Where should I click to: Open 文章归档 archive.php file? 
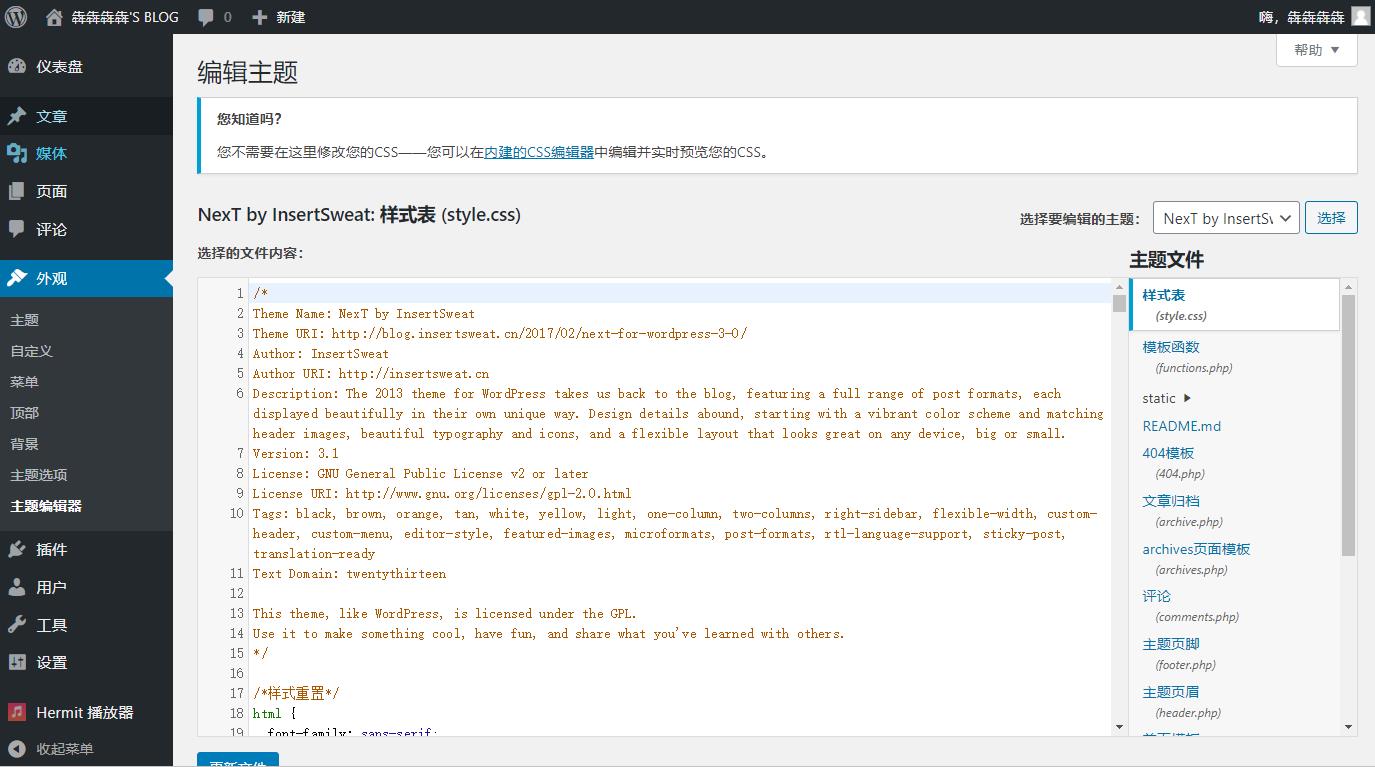click(1182, 511)
